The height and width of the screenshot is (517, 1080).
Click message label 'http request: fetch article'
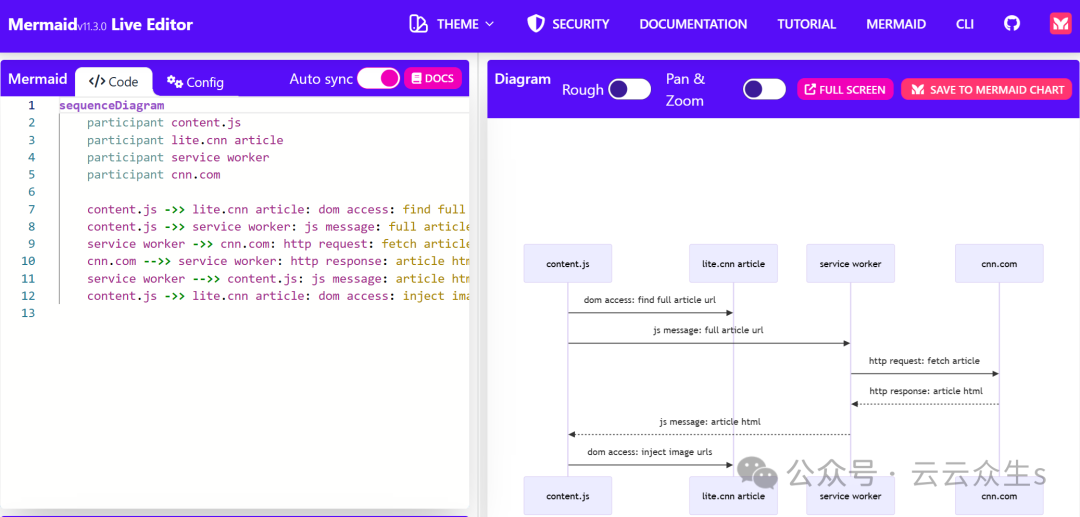coord(924,361)
